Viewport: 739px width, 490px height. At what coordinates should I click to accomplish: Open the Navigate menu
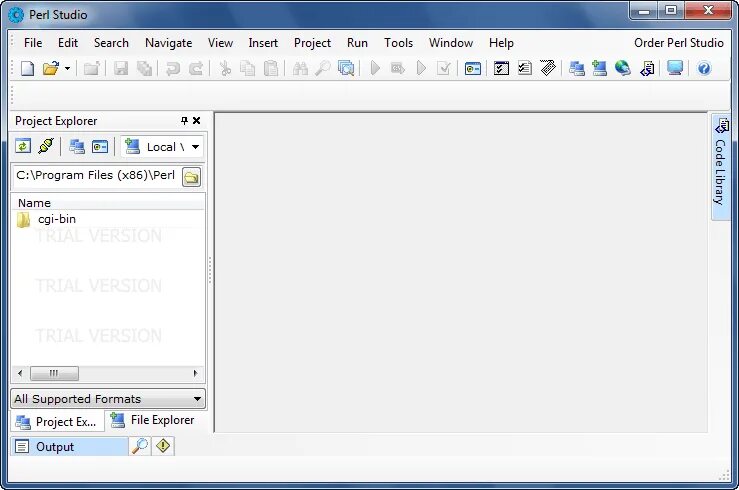click(169, 43)
